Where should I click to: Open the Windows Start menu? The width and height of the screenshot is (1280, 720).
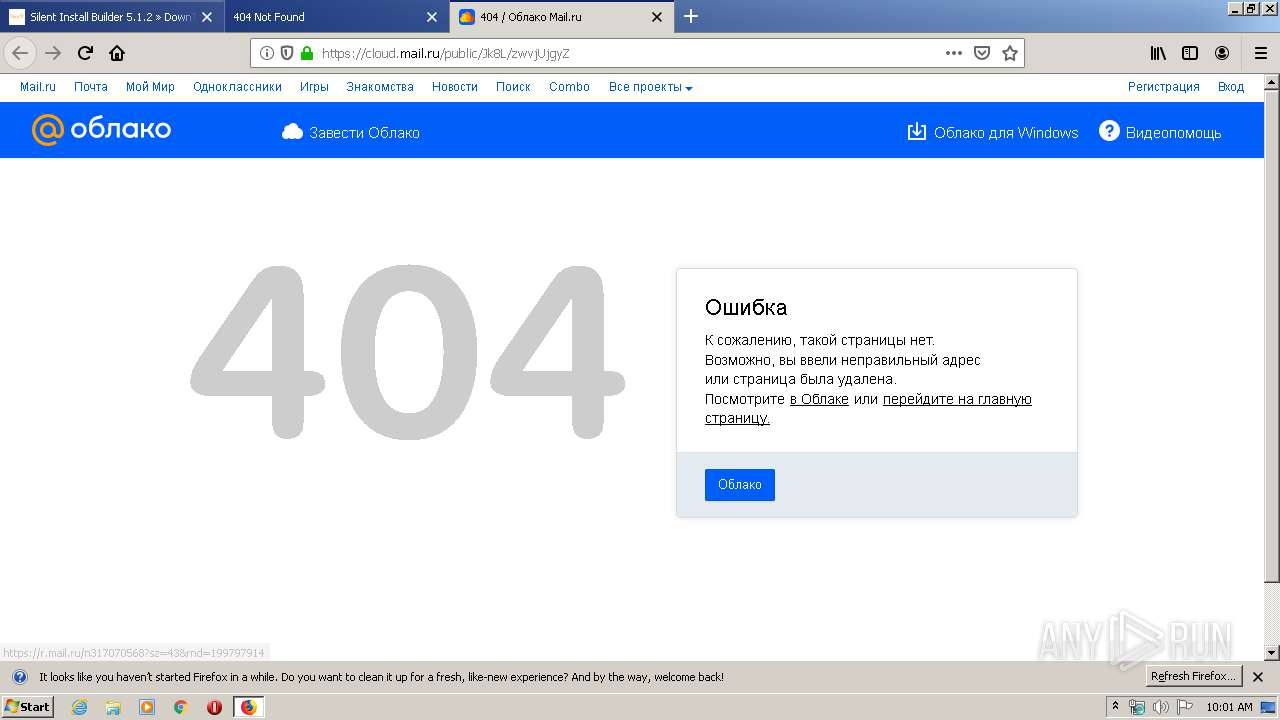click(x=28, y=707)
